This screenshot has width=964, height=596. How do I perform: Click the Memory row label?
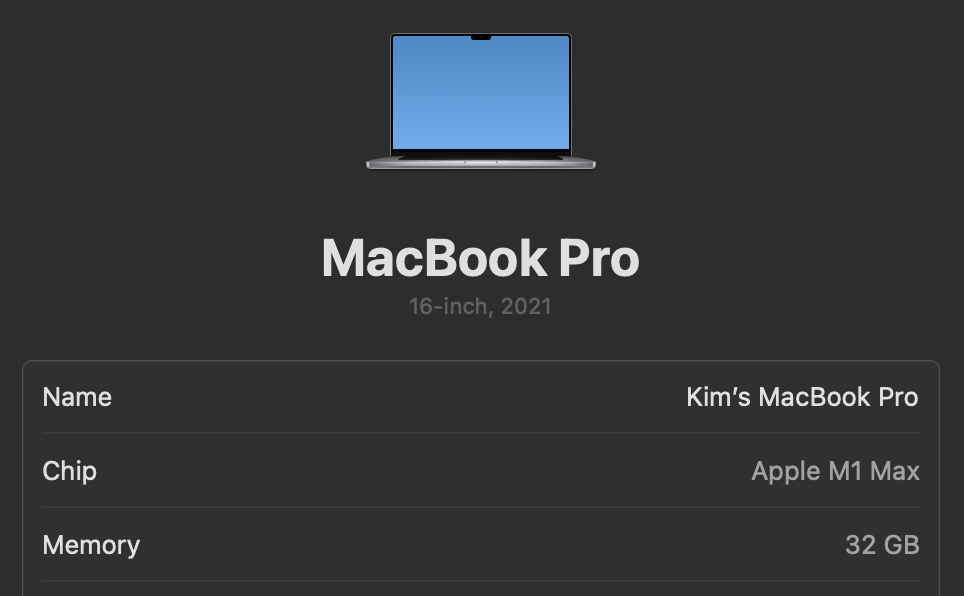click(91, 545)
